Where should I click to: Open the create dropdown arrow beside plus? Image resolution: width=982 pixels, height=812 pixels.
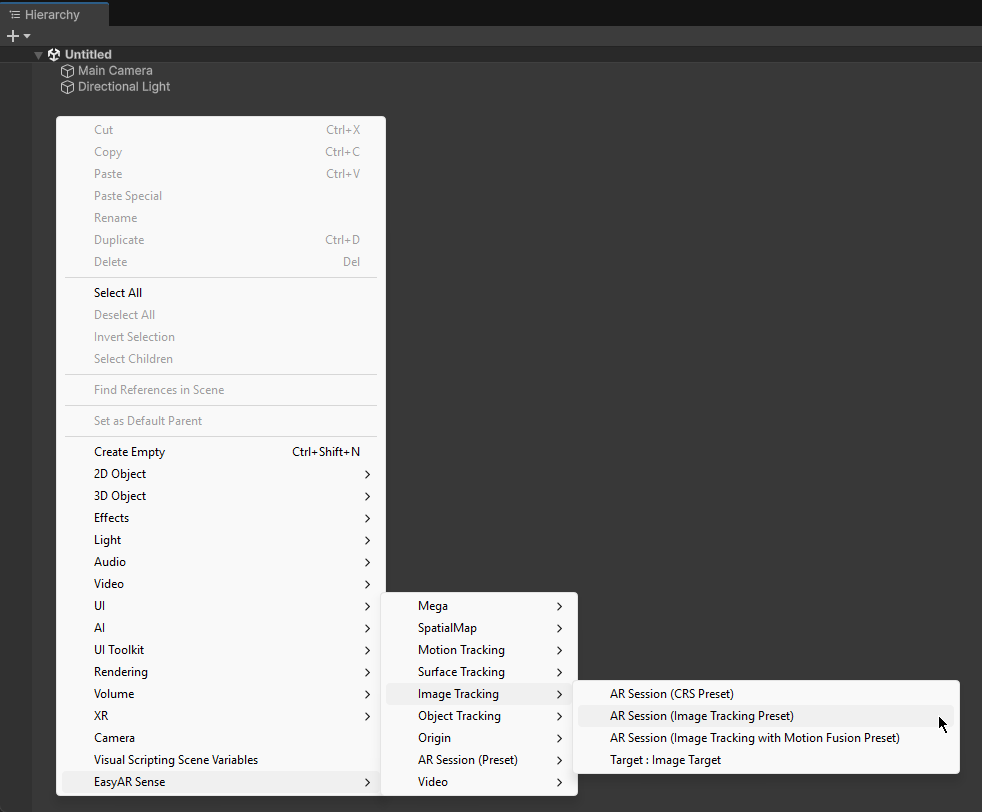(27, 36)
